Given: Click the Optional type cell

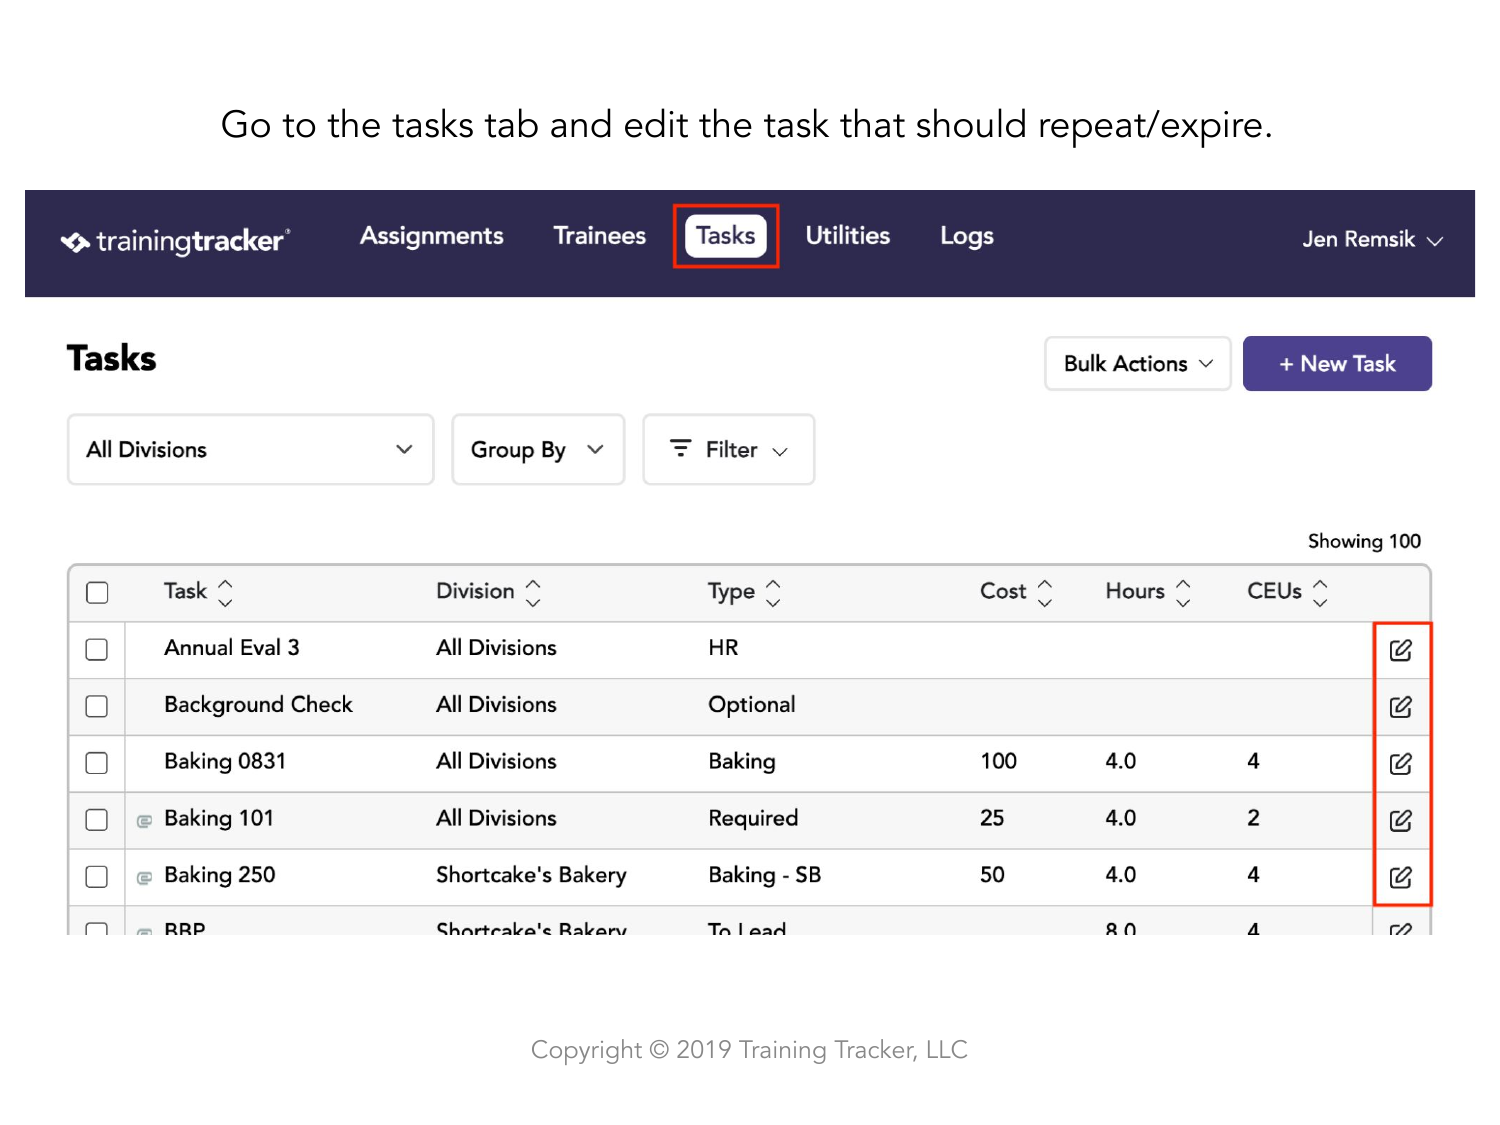Looking at the screenshot, I should 752,705.
